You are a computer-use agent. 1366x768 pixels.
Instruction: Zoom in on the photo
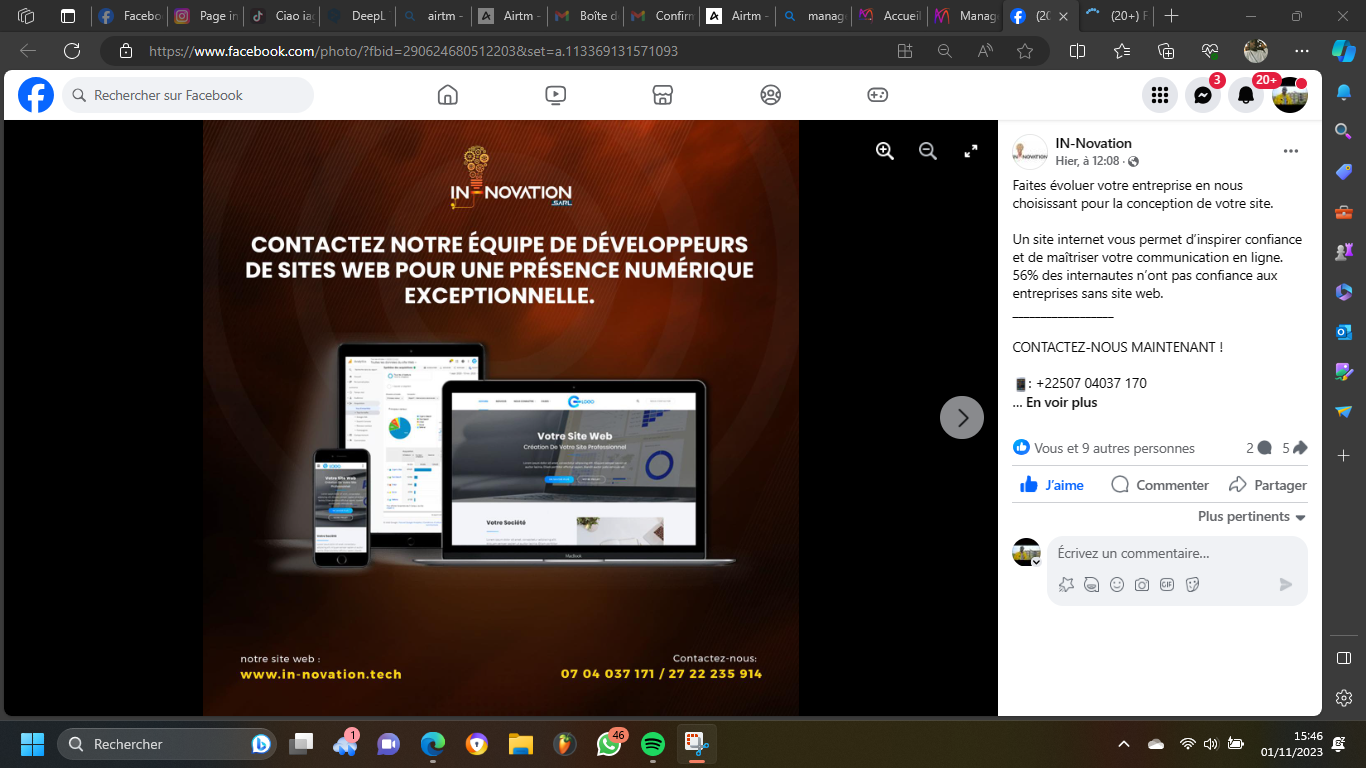[x=885, y=151]
